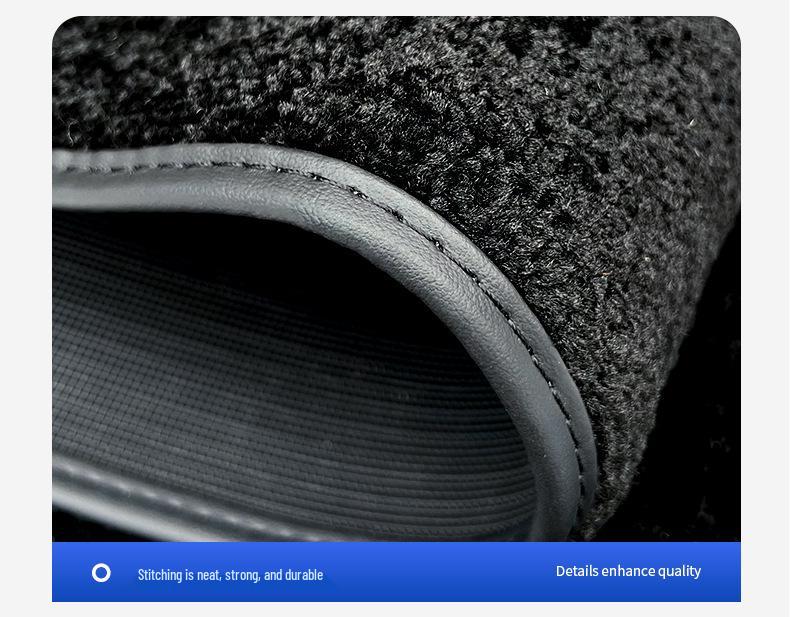790x617 pixels.
Task: Open the floor mat product photo
Action: pos(396,280)
